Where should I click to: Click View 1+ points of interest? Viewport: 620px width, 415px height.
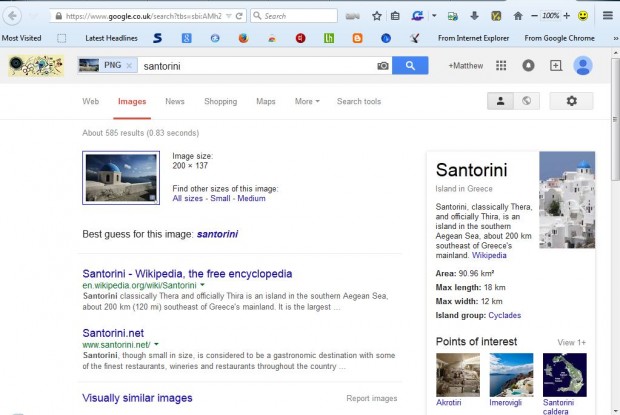coord(571,342)
